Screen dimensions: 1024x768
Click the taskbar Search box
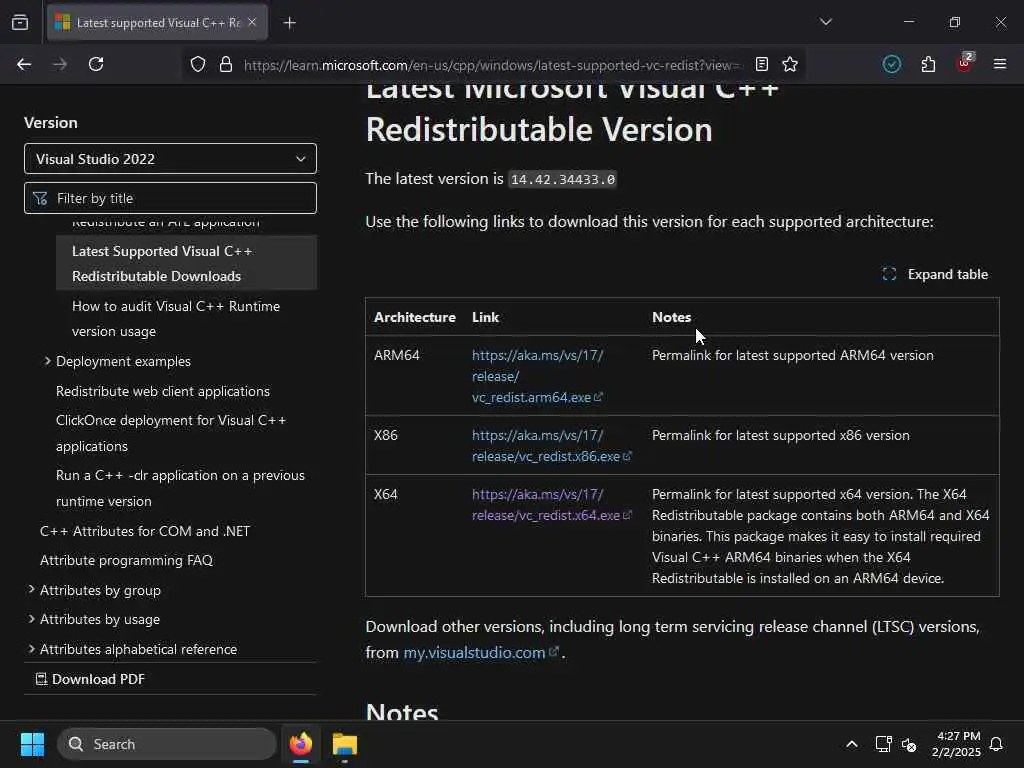coord(167,744)
